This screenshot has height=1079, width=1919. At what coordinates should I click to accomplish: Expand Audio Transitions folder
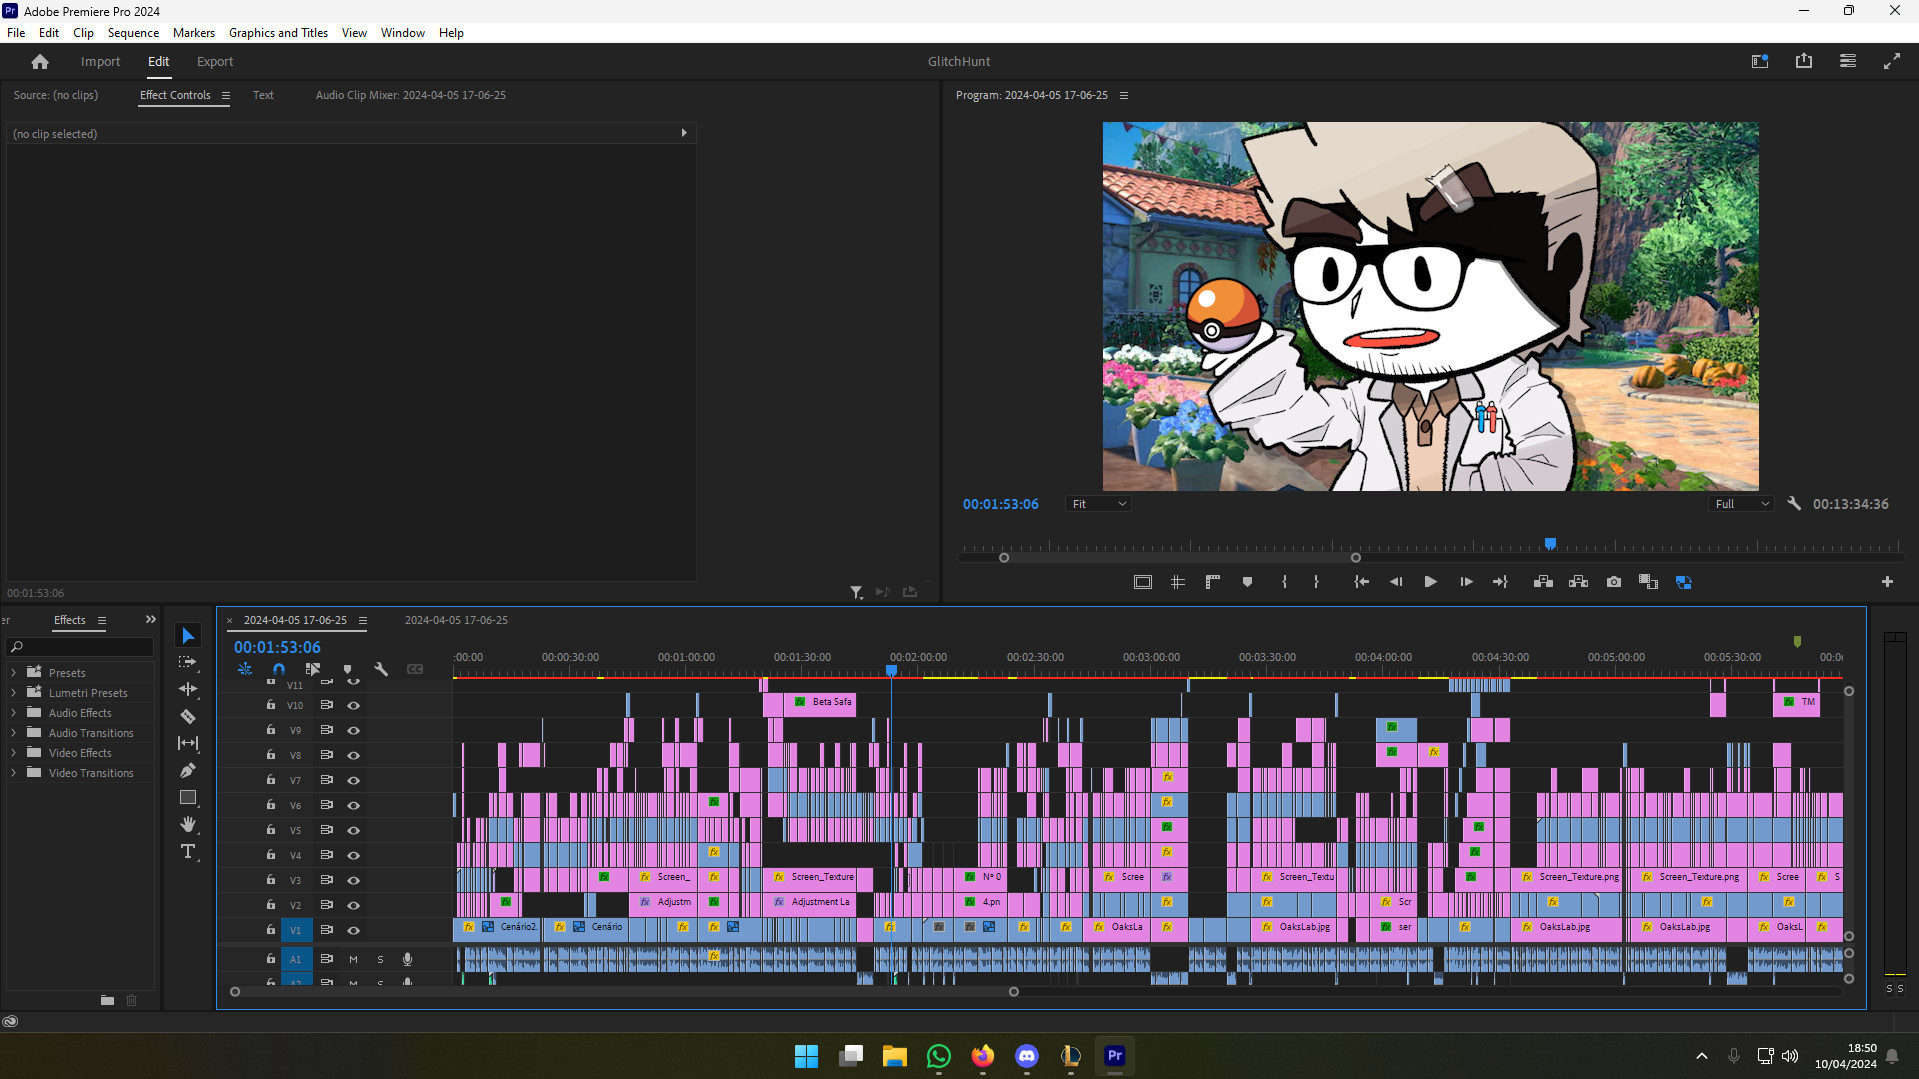click(13, 733)
